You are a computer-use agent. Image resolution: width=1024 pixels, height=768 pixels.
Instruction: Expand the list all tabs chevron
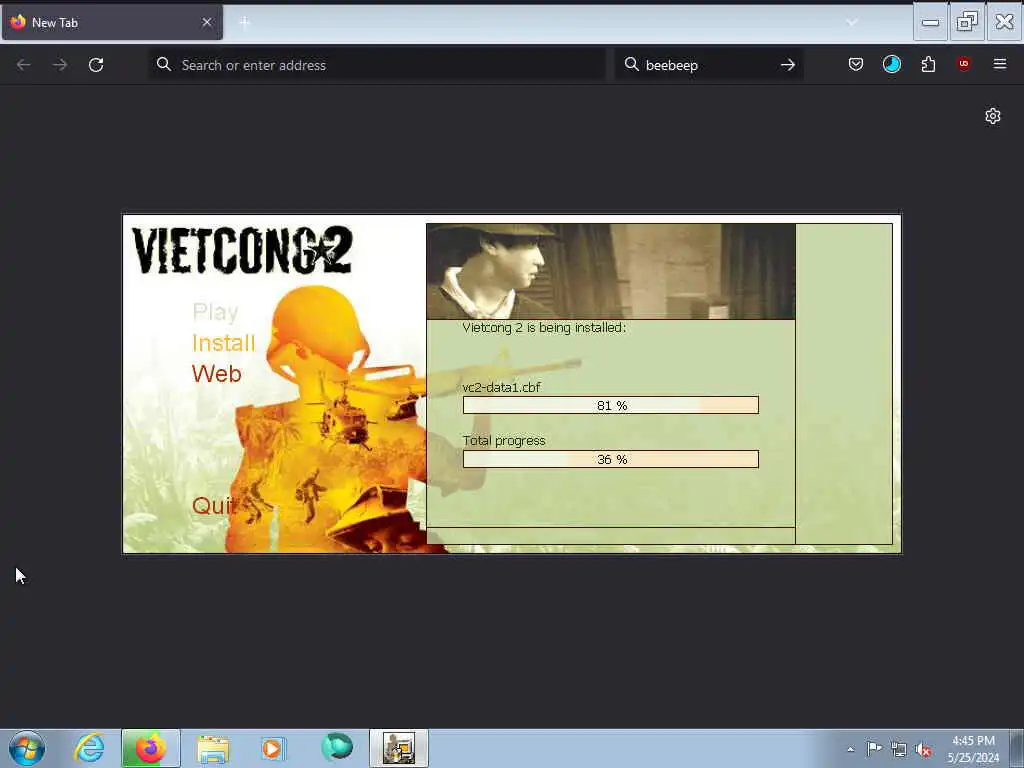[851, 22]
